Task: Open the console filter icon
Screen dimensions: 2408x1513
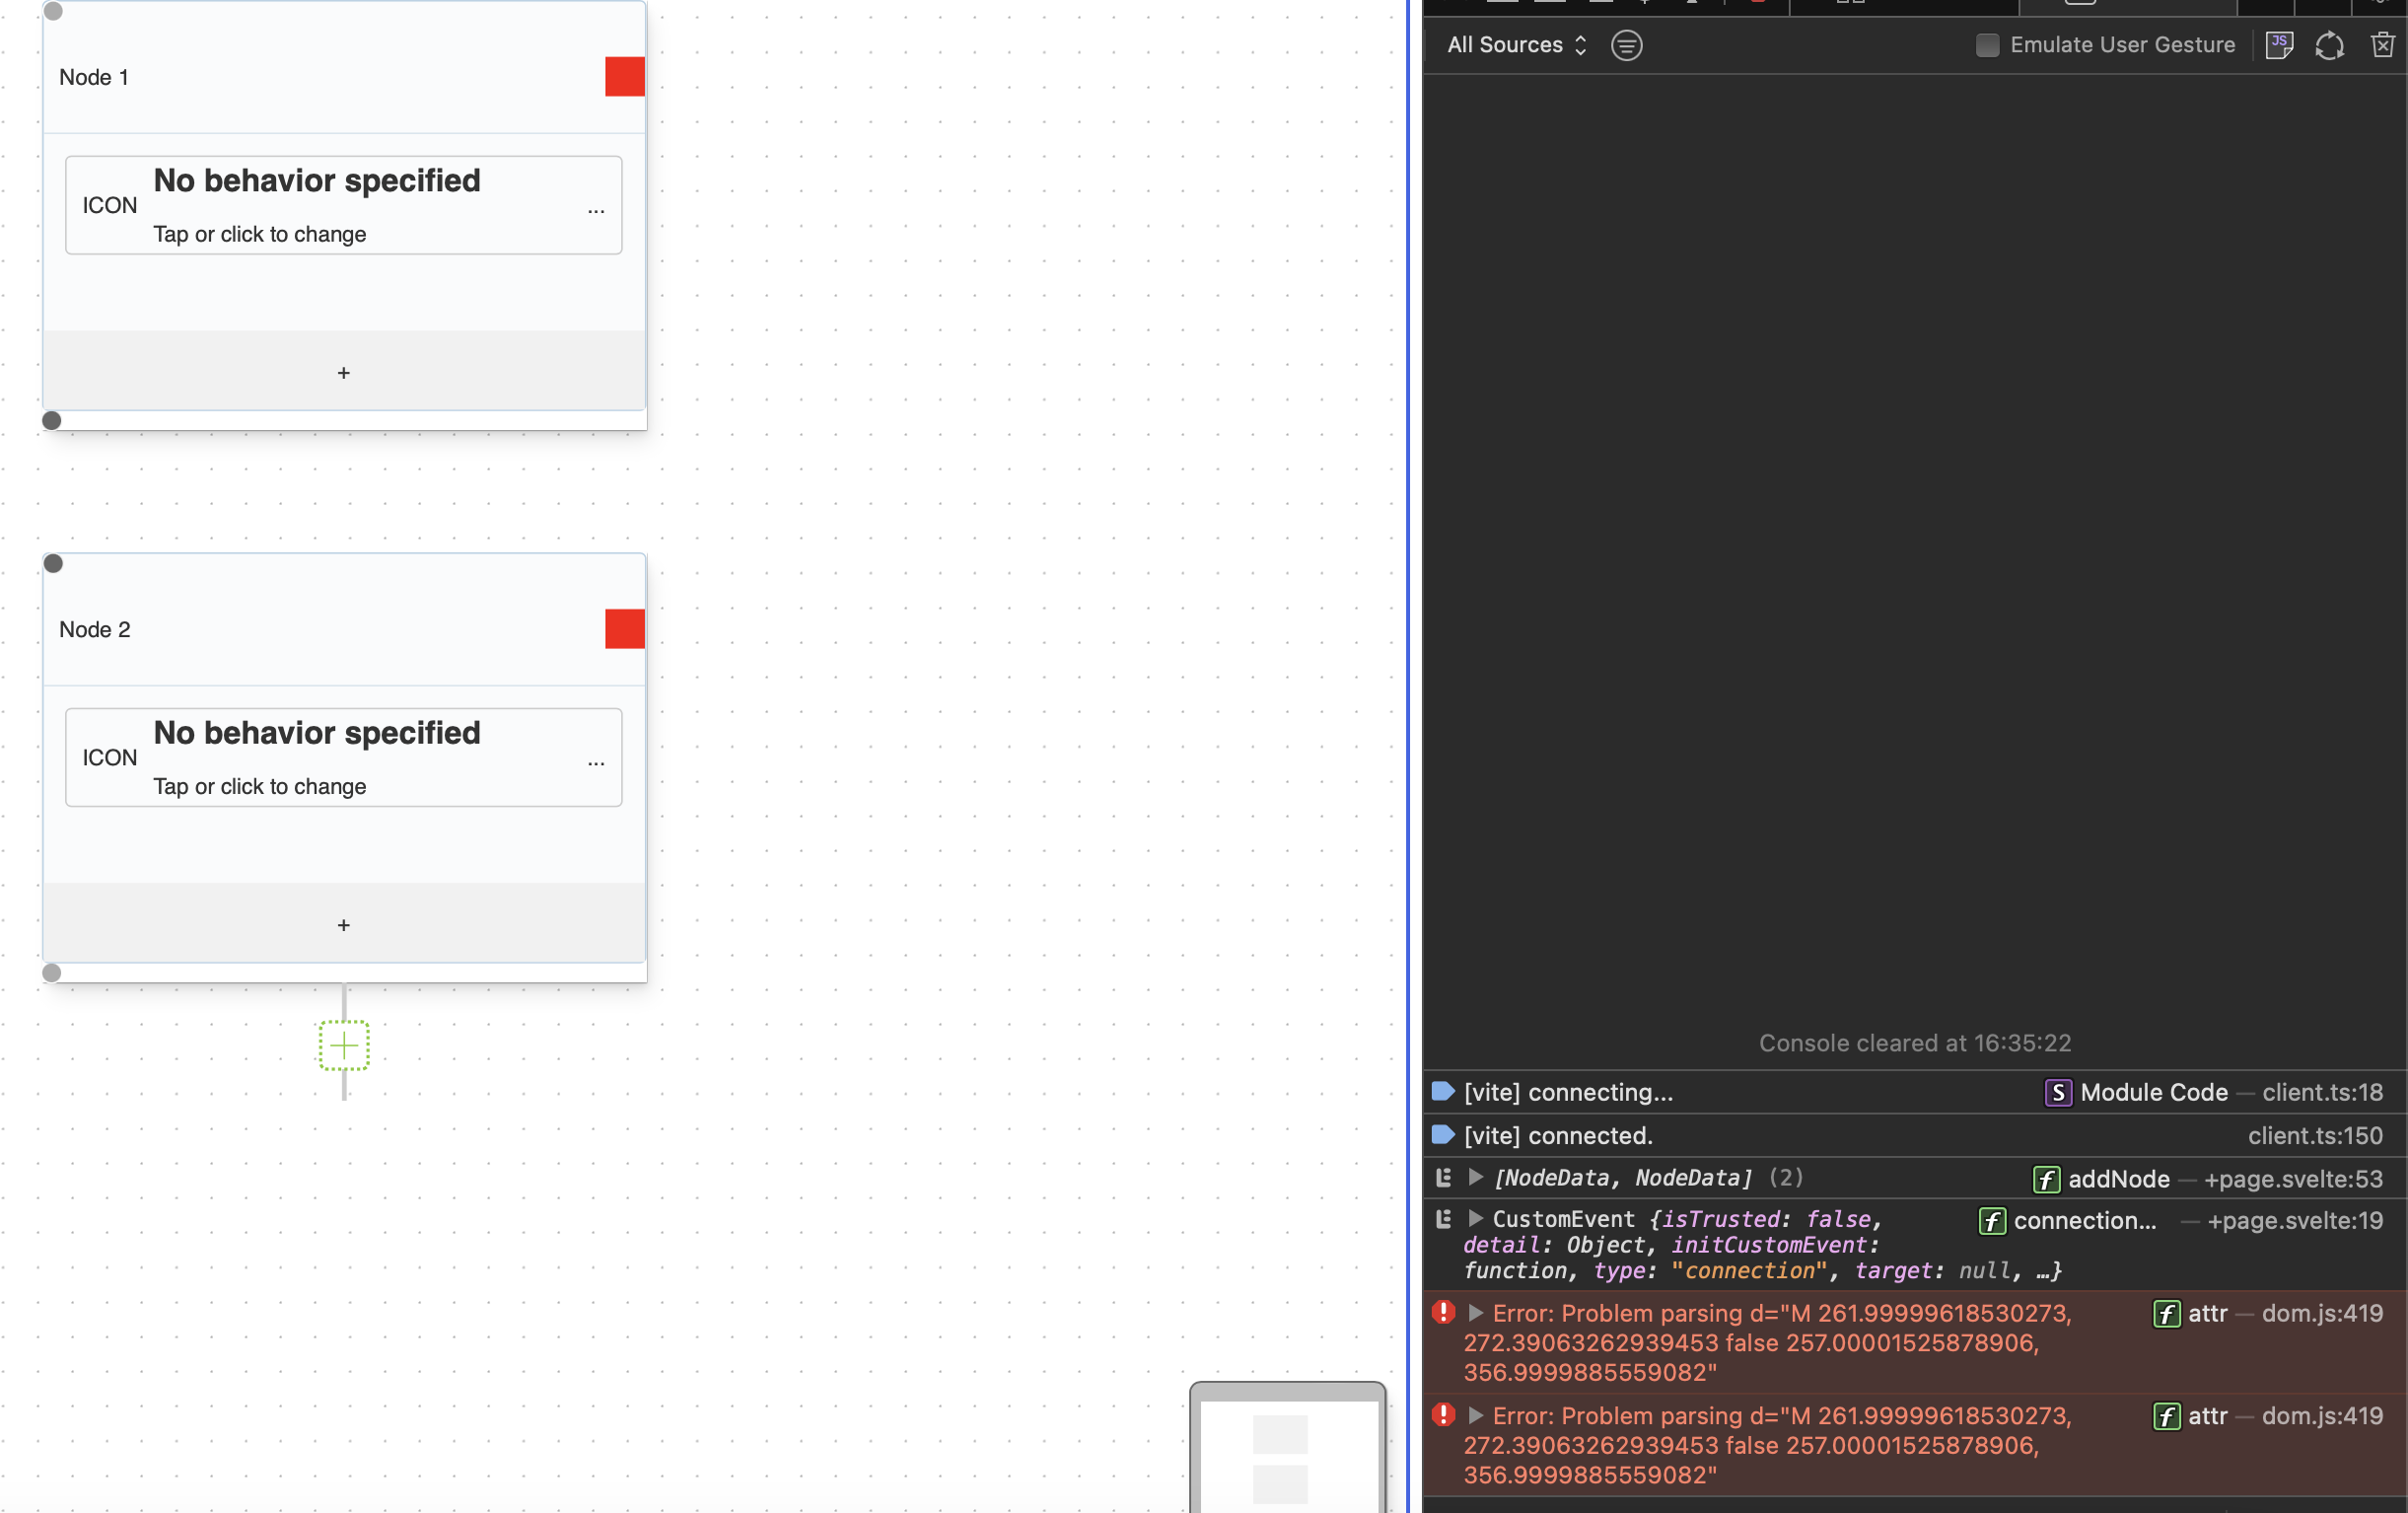Action: tap(1626, 45)
